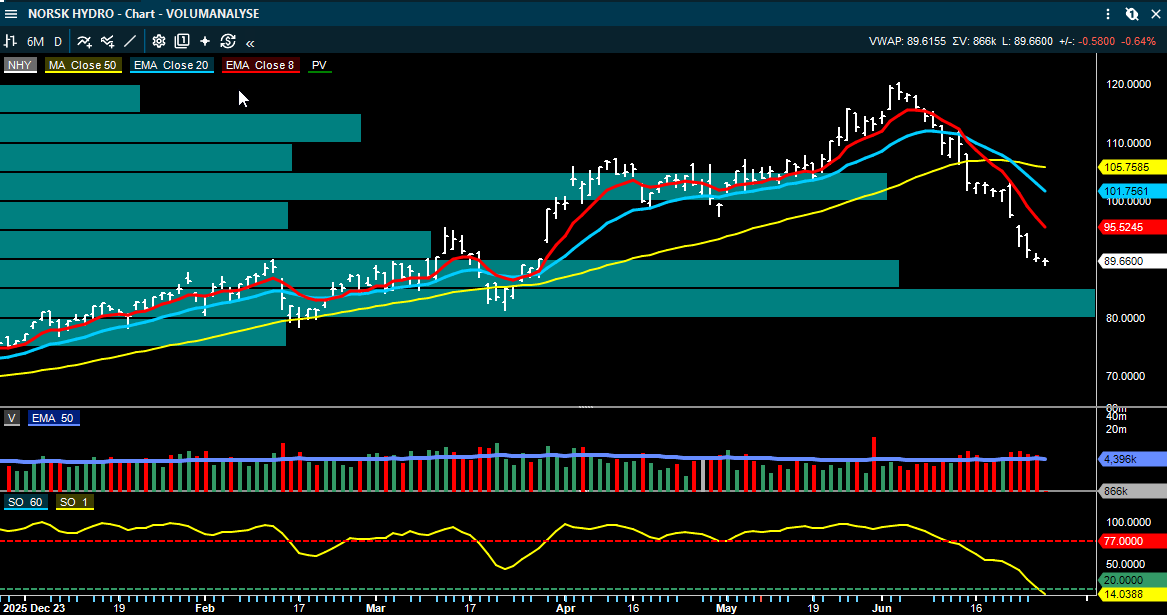The height and width of the screenshot is (615, 1167).
Task: Toggle the EMA Close 20 indicator tag
Action: 171,65
